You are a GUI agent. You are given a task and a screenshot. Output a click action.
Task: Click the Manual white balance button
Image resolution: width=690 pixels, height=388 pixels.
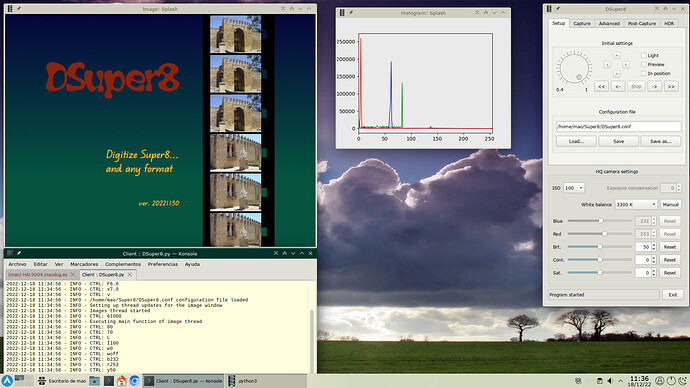[x=670, y=205]
